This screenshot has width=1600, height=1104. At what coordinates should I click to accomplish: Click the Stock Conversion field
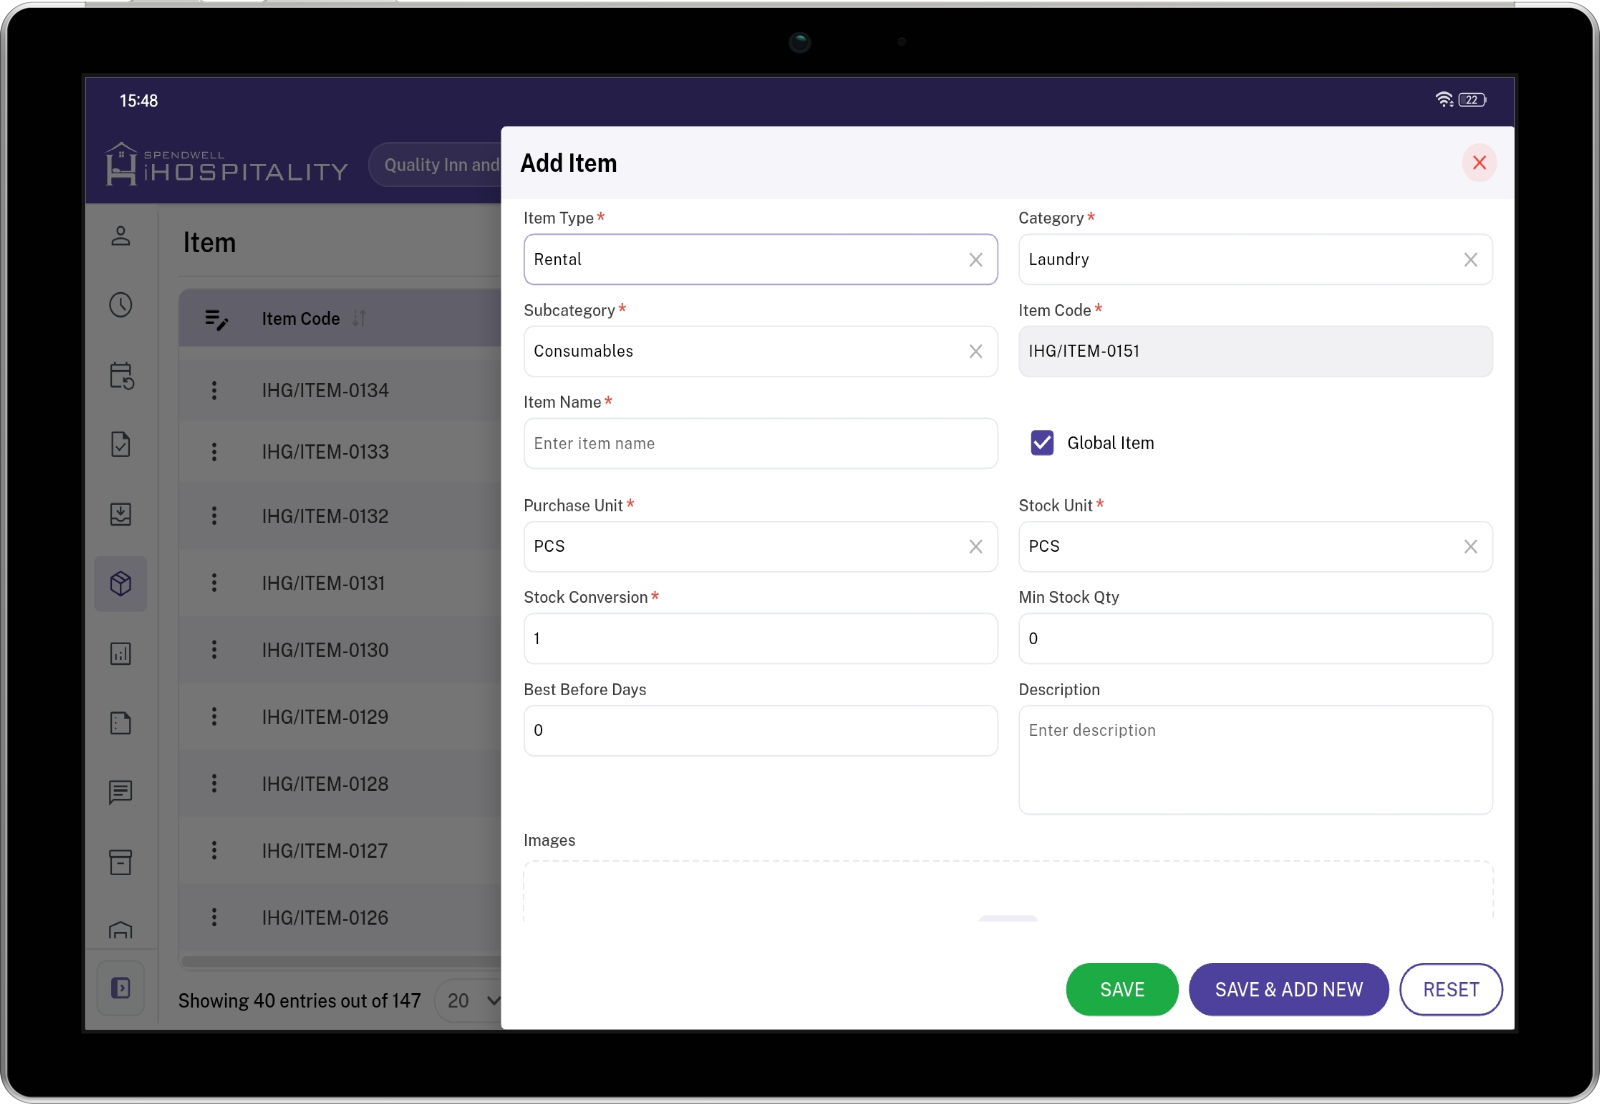[x=761, y=639]
